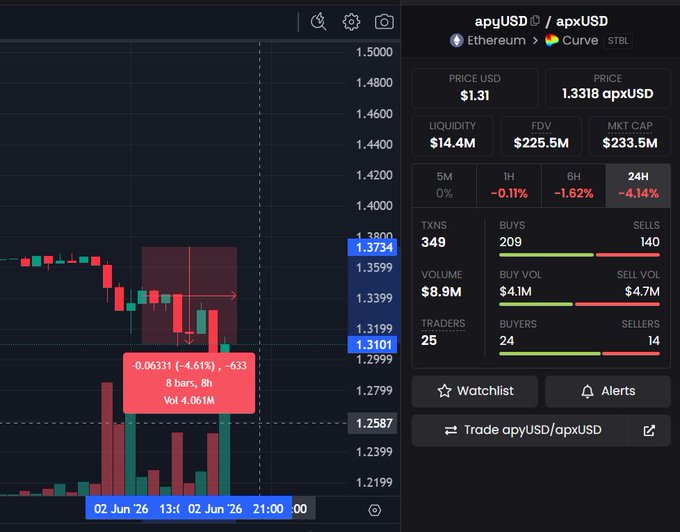
Task: Click the STBL pool badge
Action: tap(618, 41)
